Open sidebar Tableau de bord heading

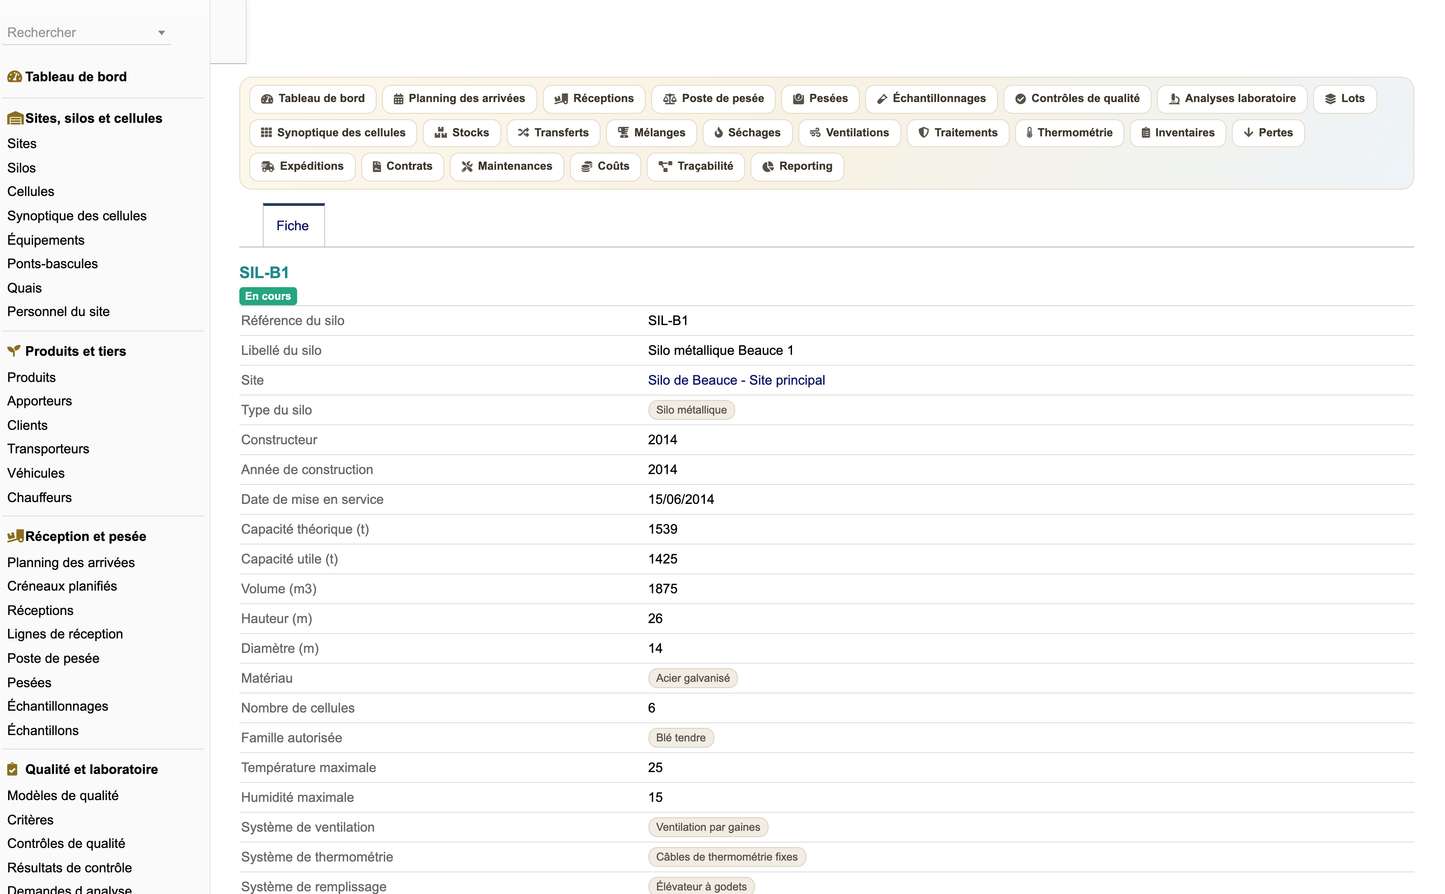tap(76, 77)
